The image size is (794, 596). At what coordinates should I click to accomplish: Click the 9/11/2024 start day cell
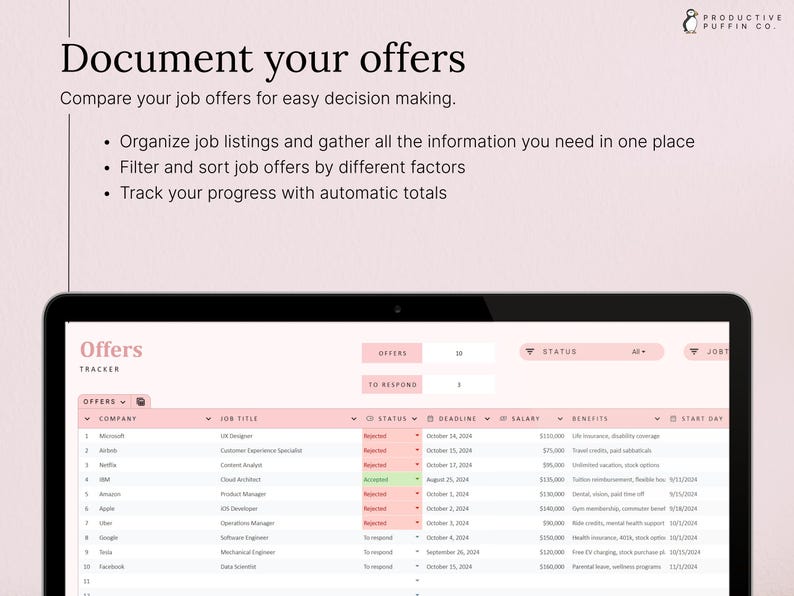click(x=698, y=480)
